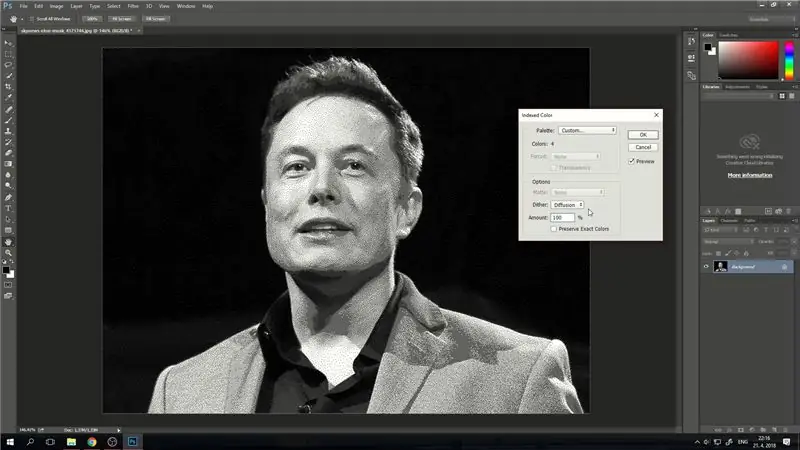Switch to the Channels tab
800x450 pixels.
point(729,220)
